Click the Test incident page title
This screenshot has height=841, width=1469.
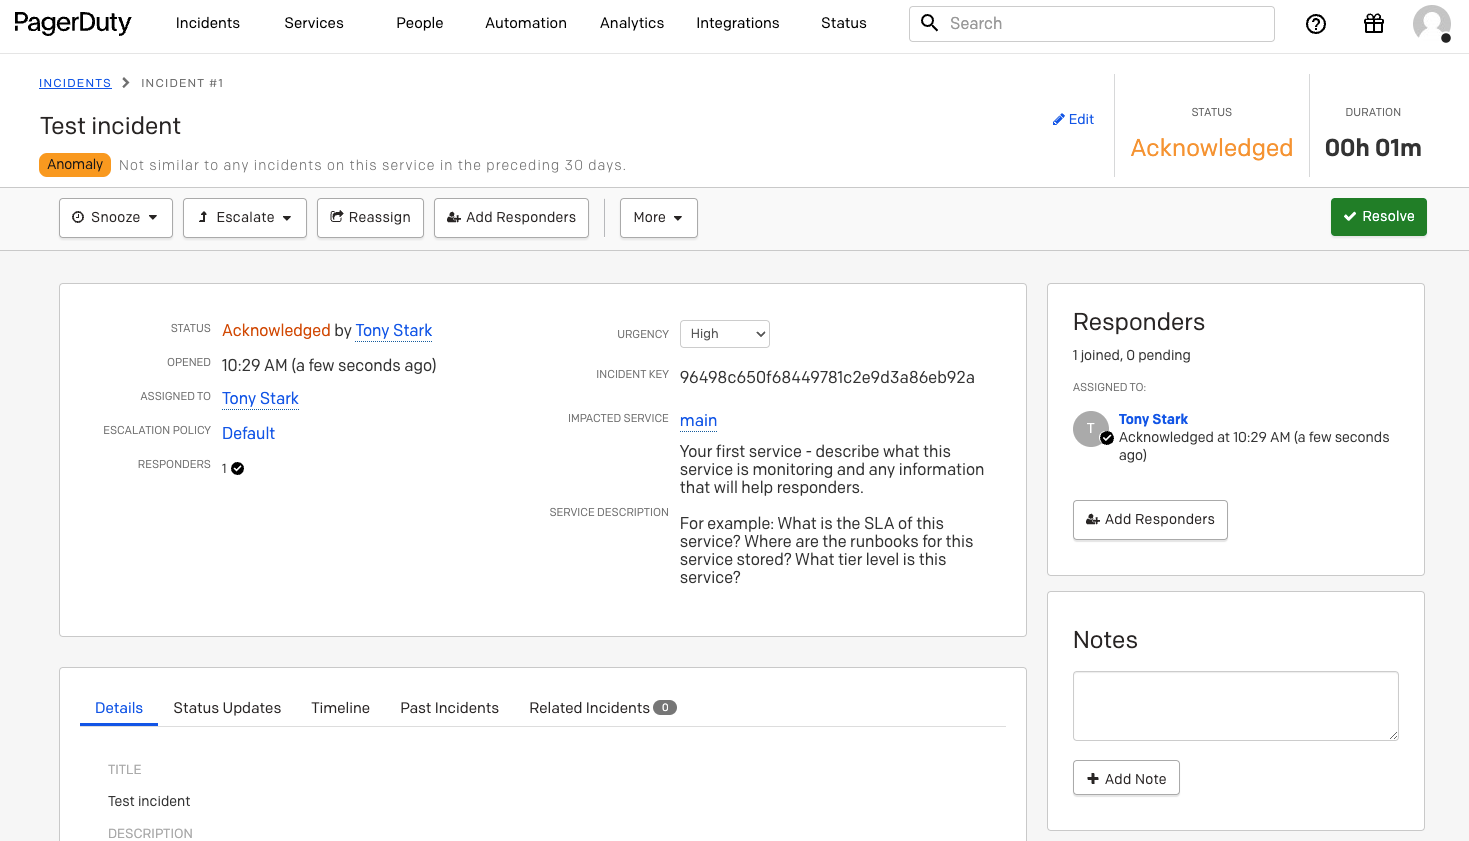point(110,126)
